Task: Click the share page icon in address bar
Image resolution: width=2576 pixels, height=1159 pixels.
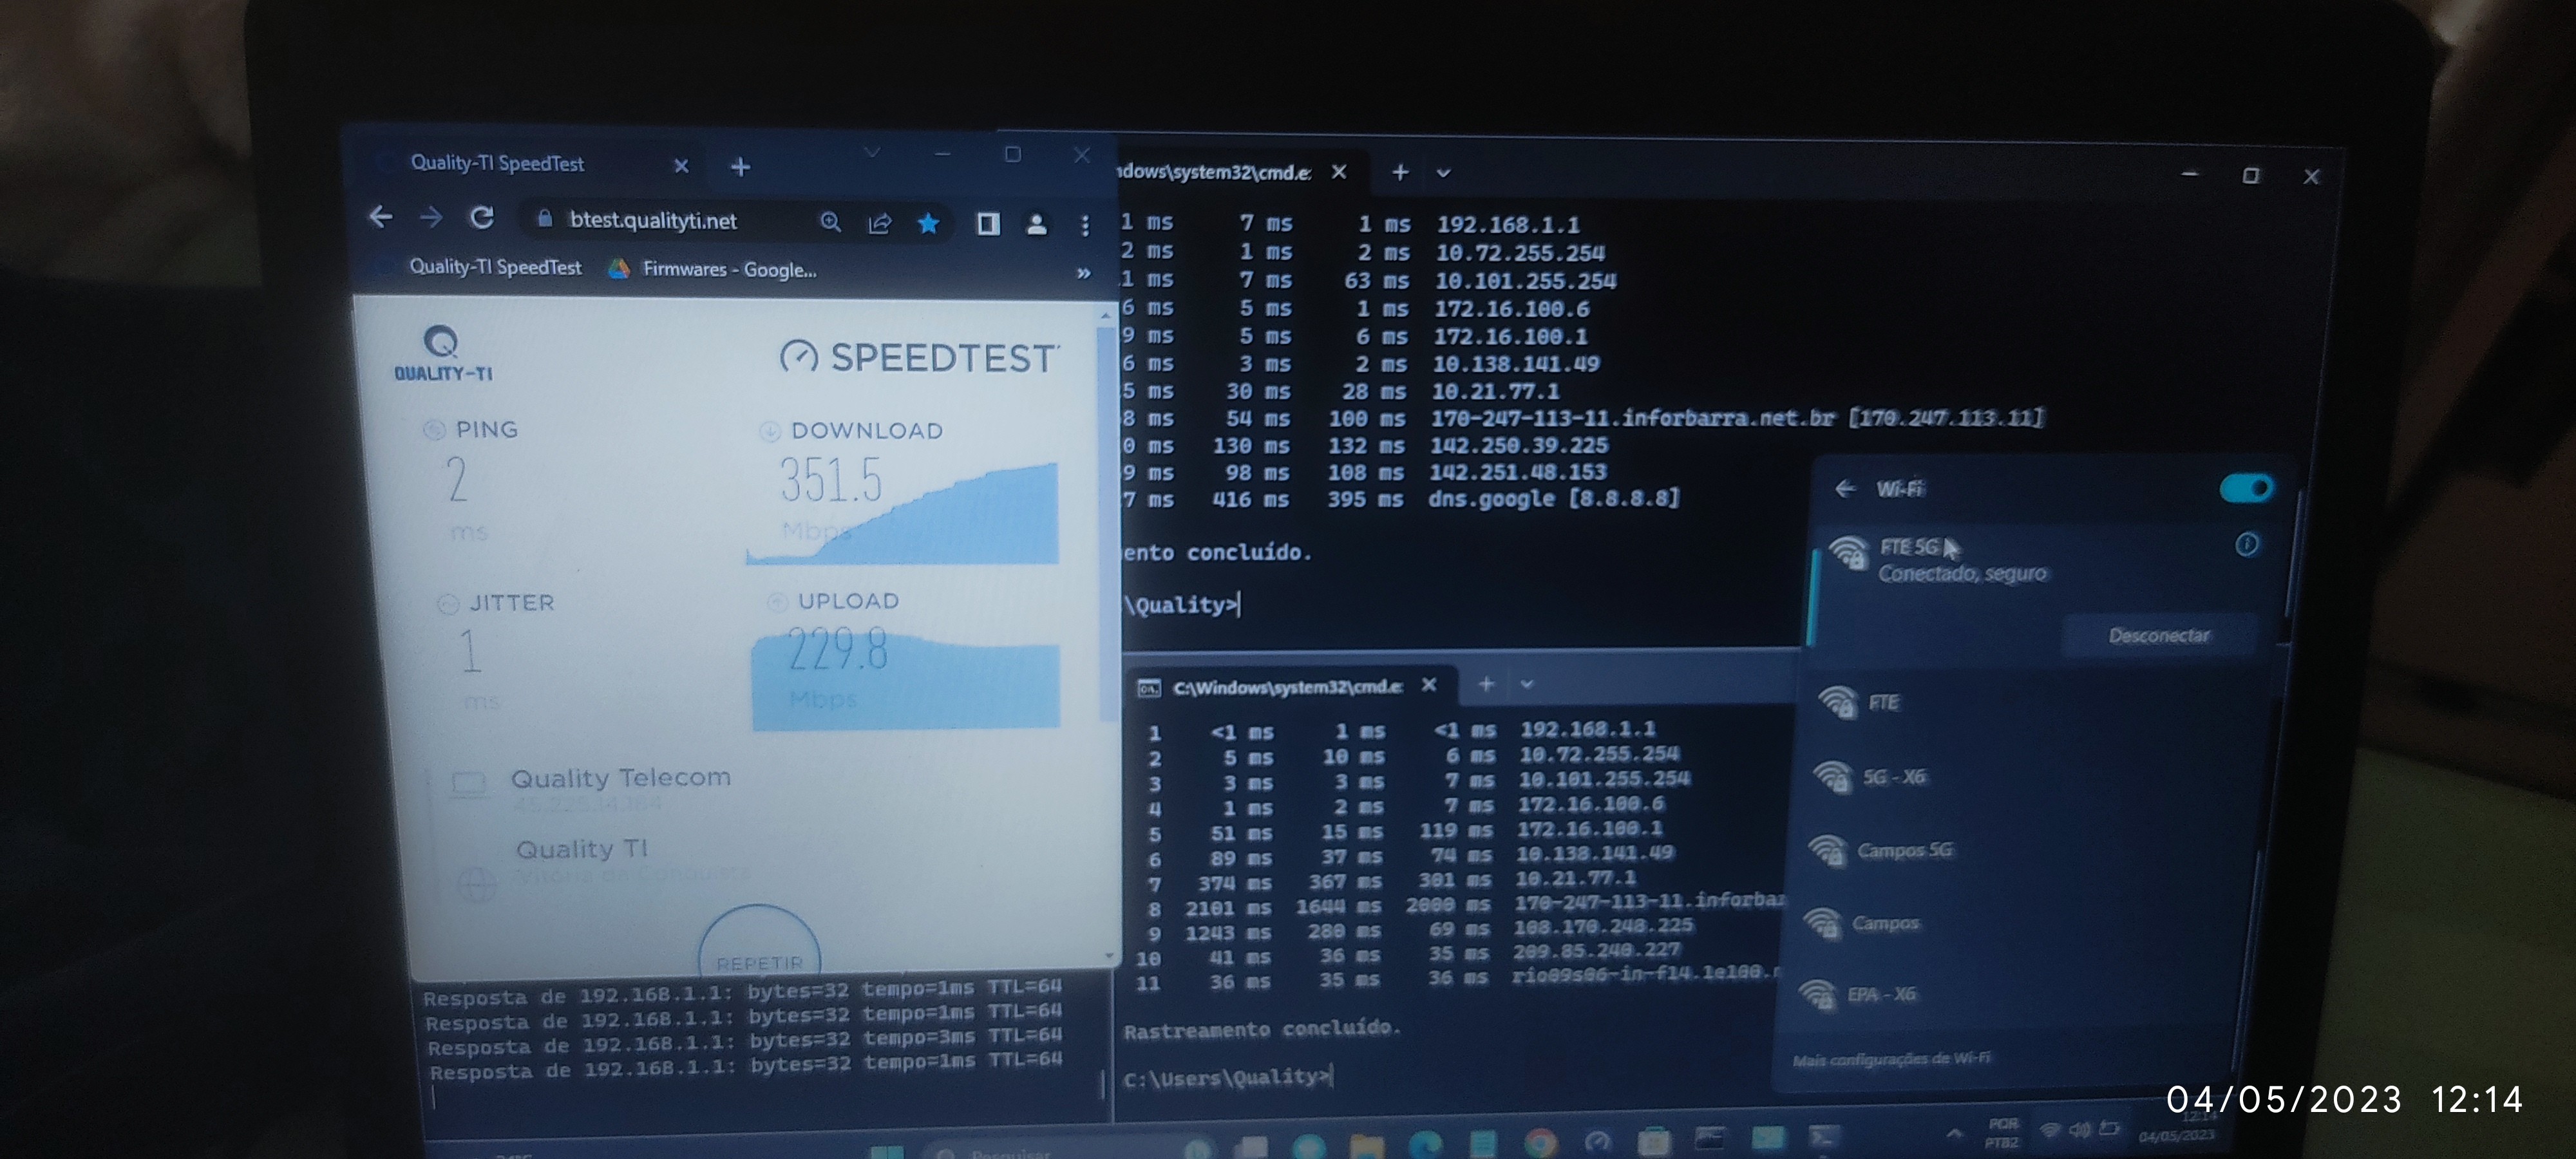Action: click(880, 223)
